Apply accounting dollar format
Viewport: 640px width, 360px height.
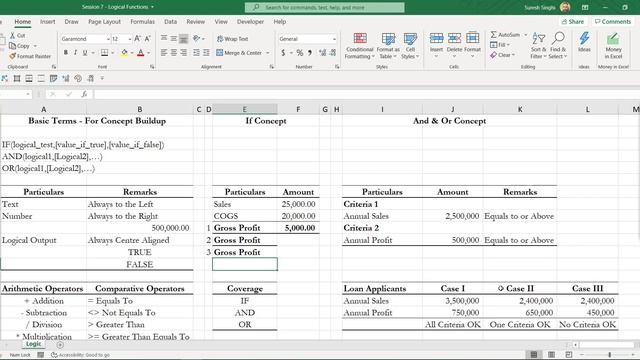[x=283, y=53]
